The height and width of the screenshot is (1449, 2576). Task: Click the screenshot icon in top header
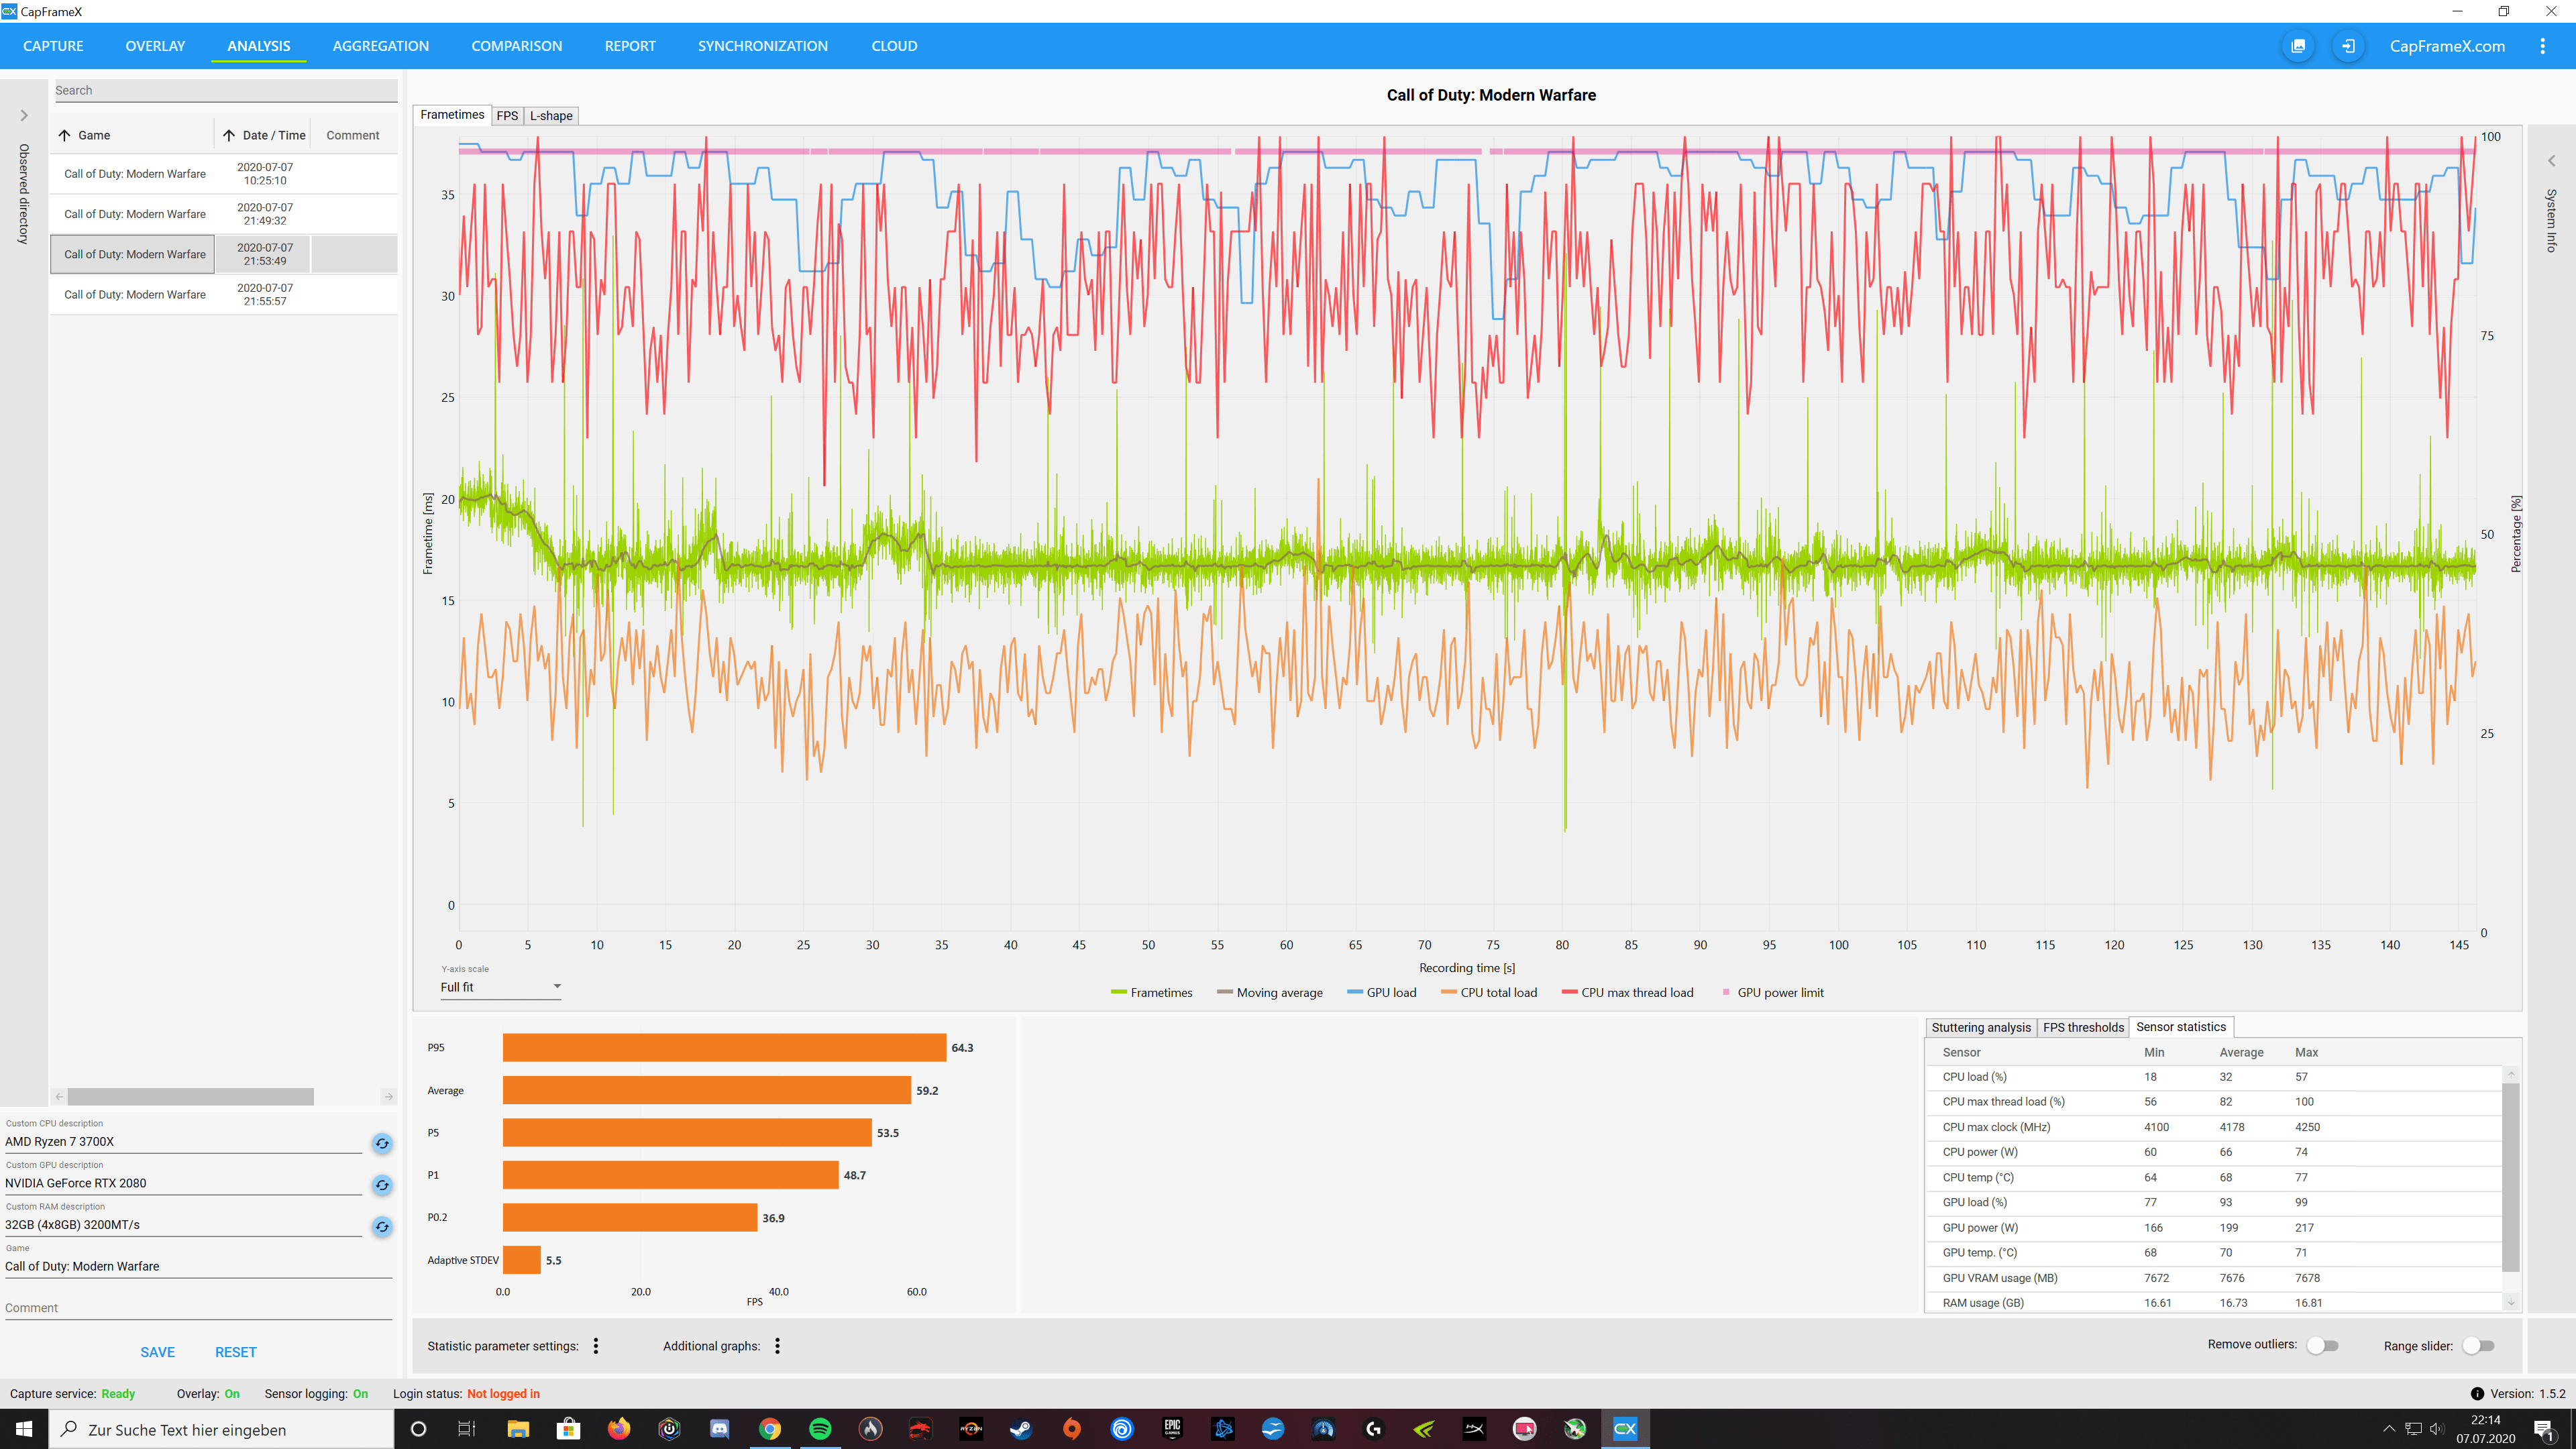click(x=2298, y=46)
